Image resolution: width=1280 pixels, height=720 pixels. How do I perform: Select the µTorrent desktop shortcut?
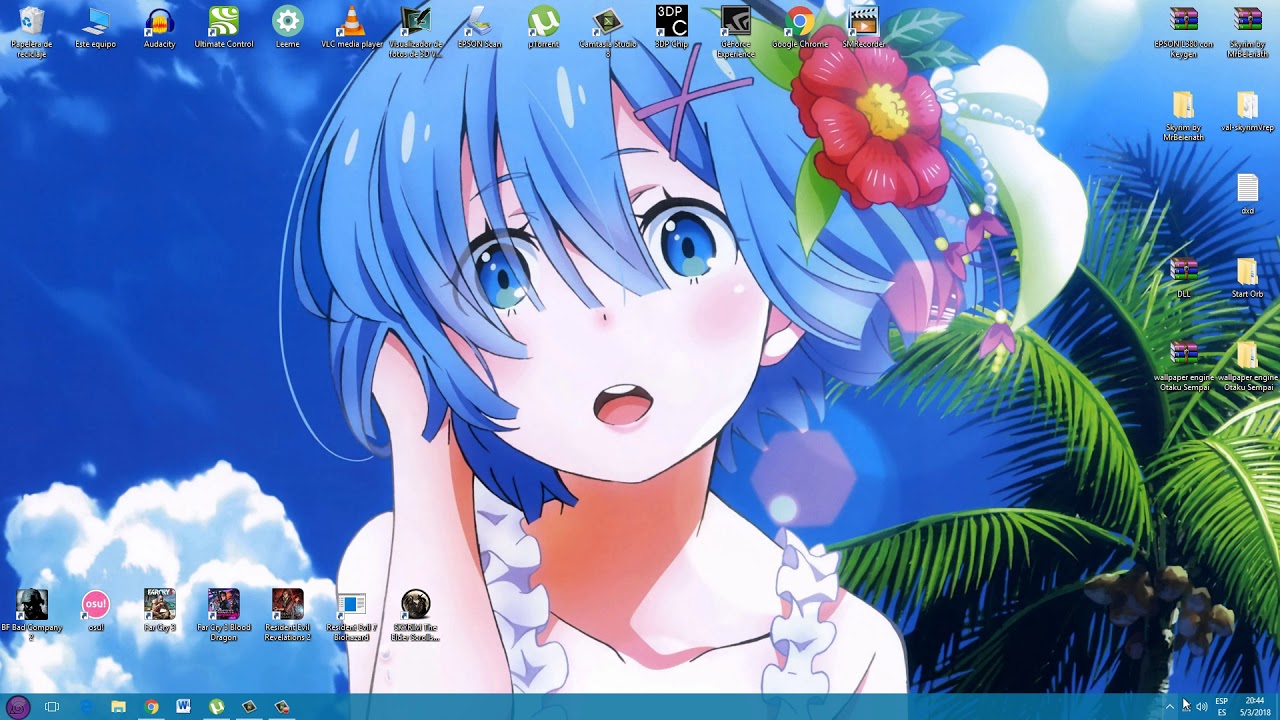tap(544, 28)
